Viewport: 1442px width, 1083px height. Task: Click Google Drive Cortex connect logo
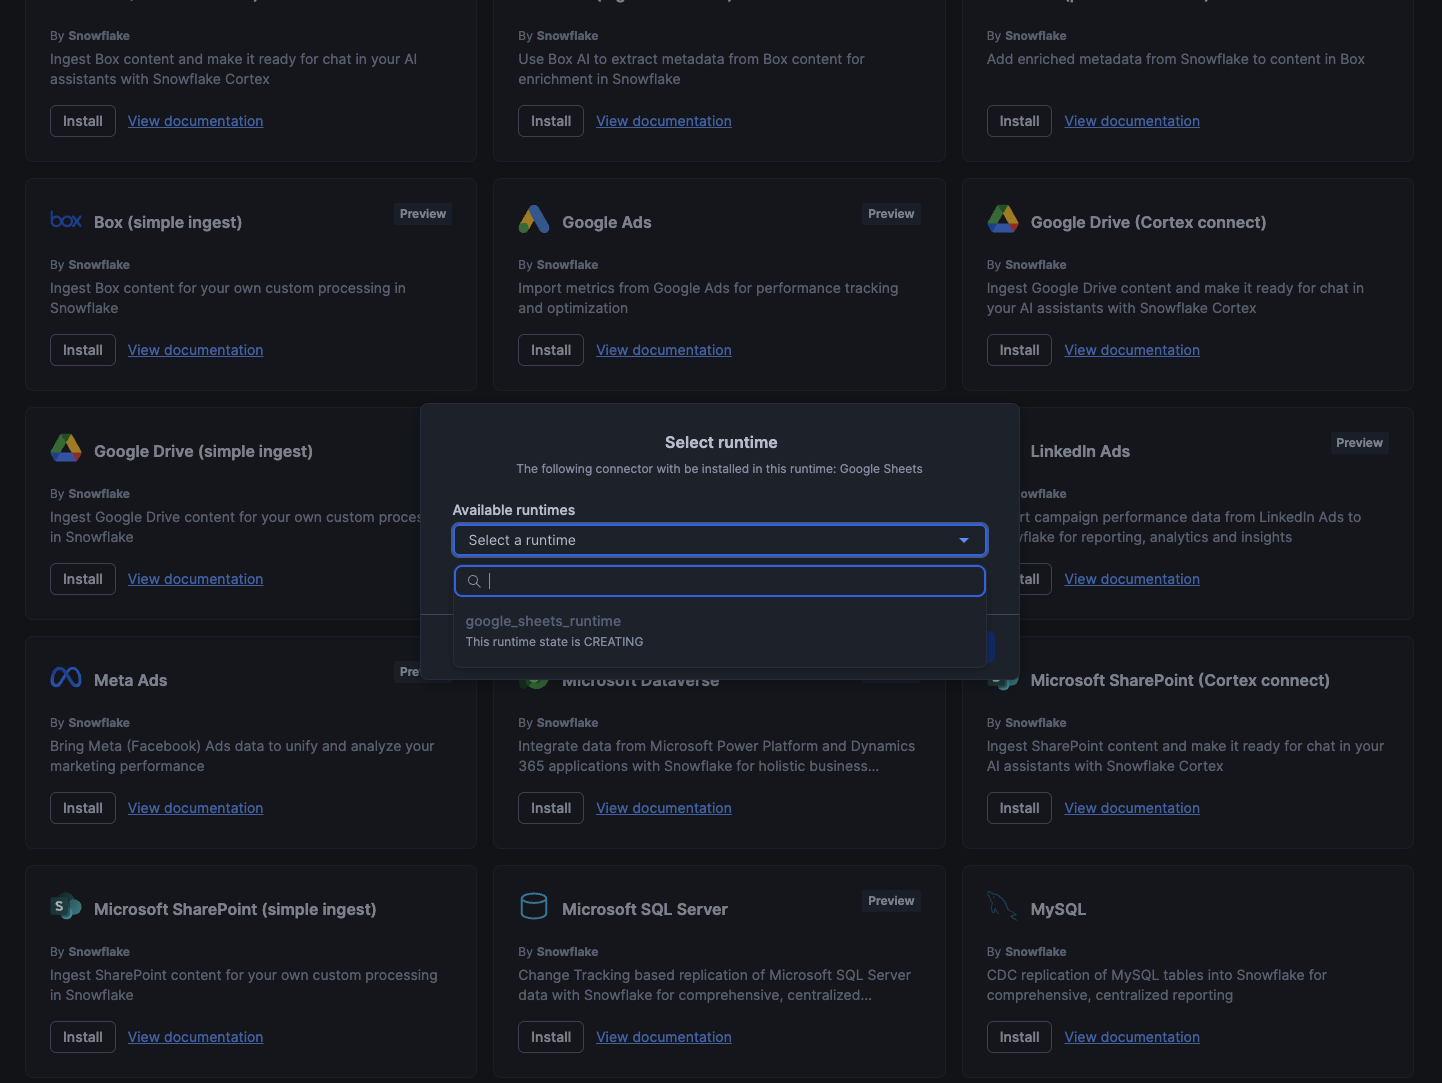click(x=1002, y=219)
